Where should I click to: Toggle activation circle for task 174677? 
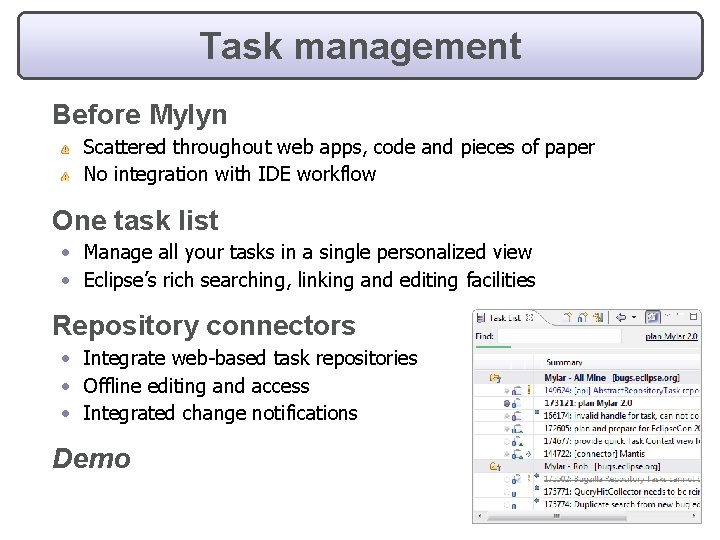coord(506,442)
